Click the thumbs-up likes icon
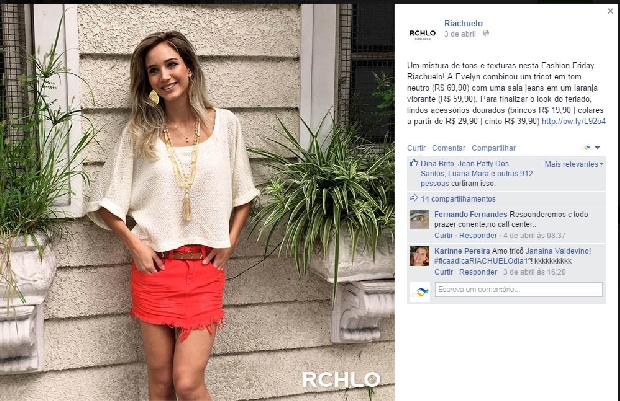This screenshot has width=620, height=401. pos(414,163)
